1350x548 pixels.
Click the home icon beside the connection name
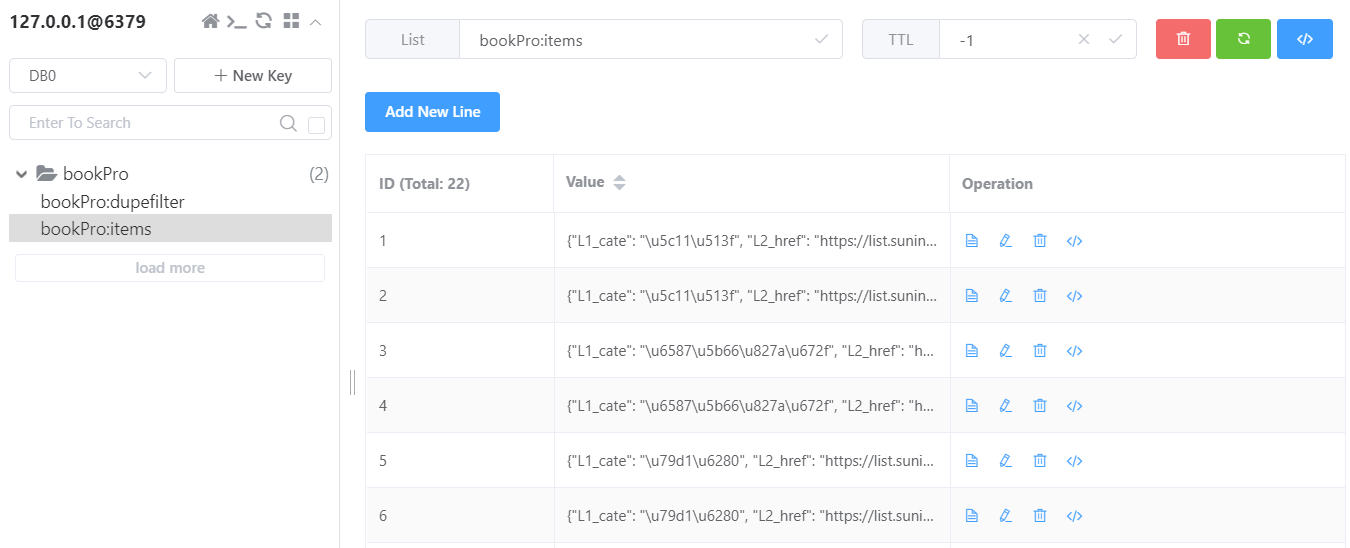210,21
